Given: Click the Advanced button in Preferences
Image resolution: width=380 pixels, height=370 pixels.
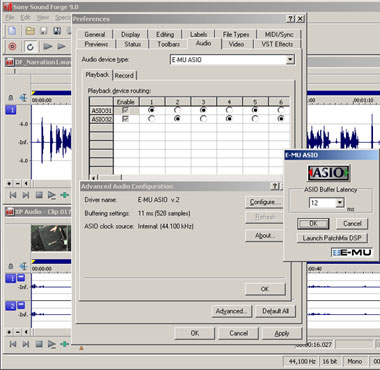Looking at the screenshot, I should tap(232, 311).
